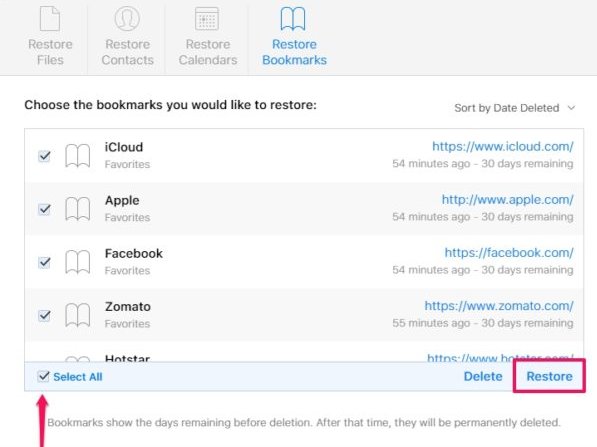This screenshot has height=447, width=597.
Task: Click the Zomato bookmark book icon
Action: [x=78, y=315]
